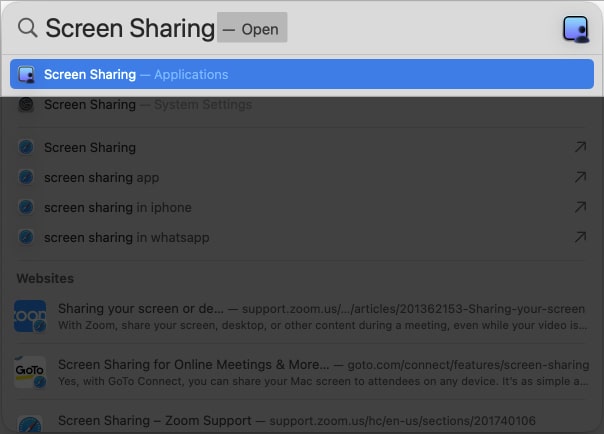Click the Safari compass icon beside Zoom Support
Screen dimensions: 604x434
pyautogui.click(x=30, y=425)
